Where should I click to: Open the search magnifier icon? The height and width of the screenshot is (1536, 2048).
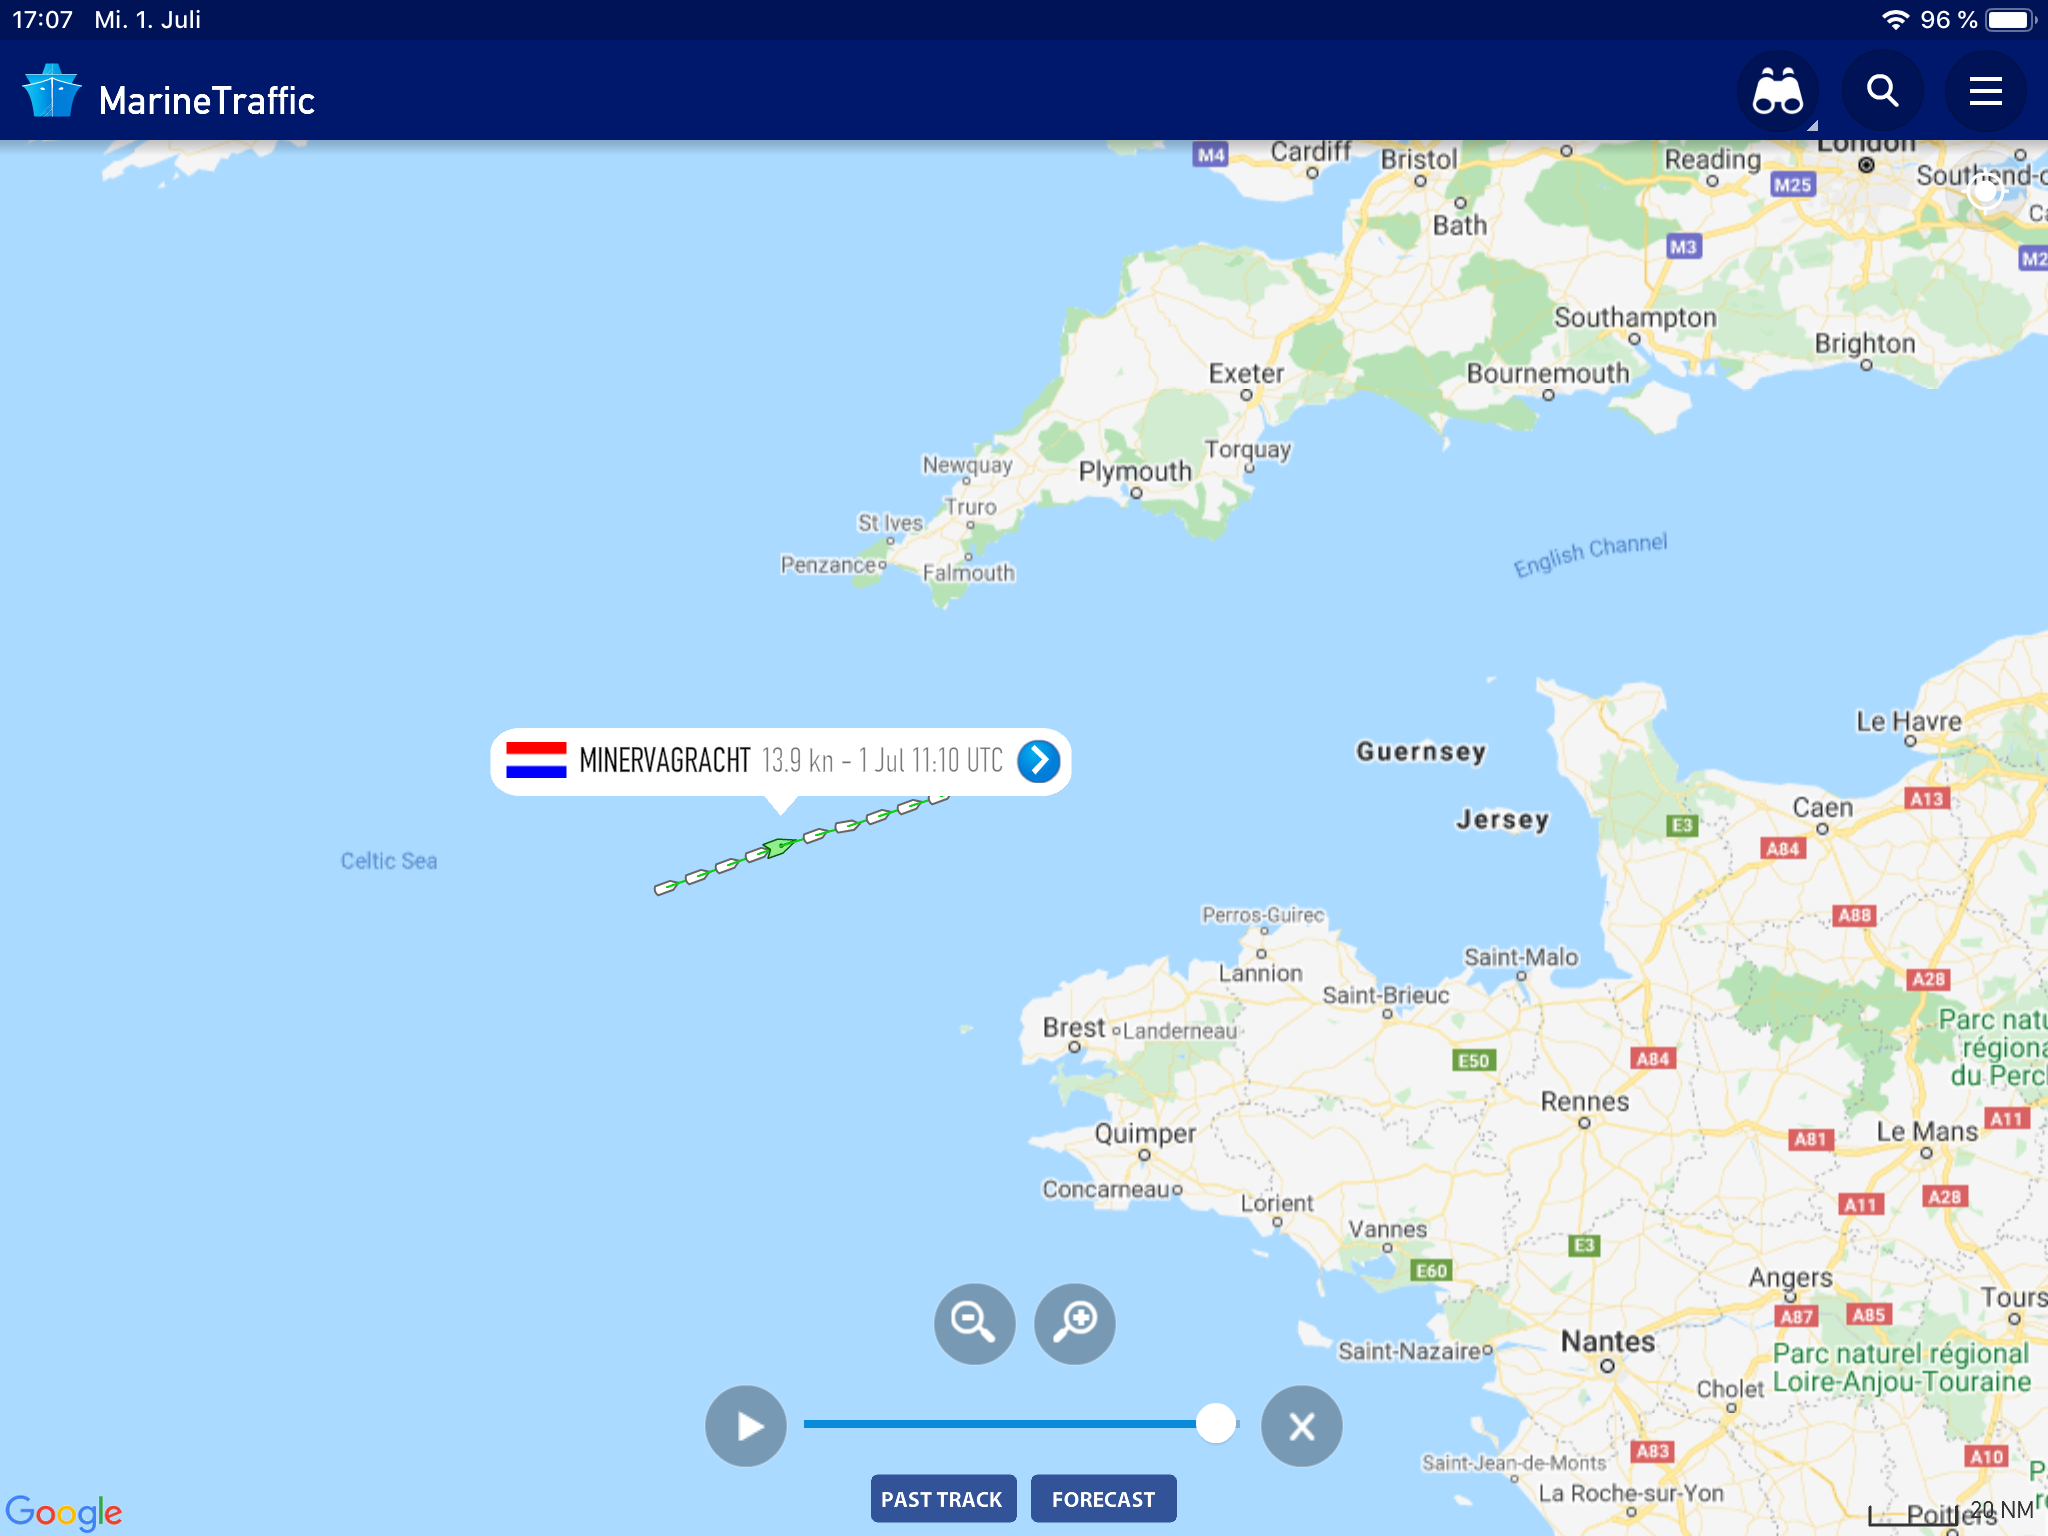point(1883,92)
